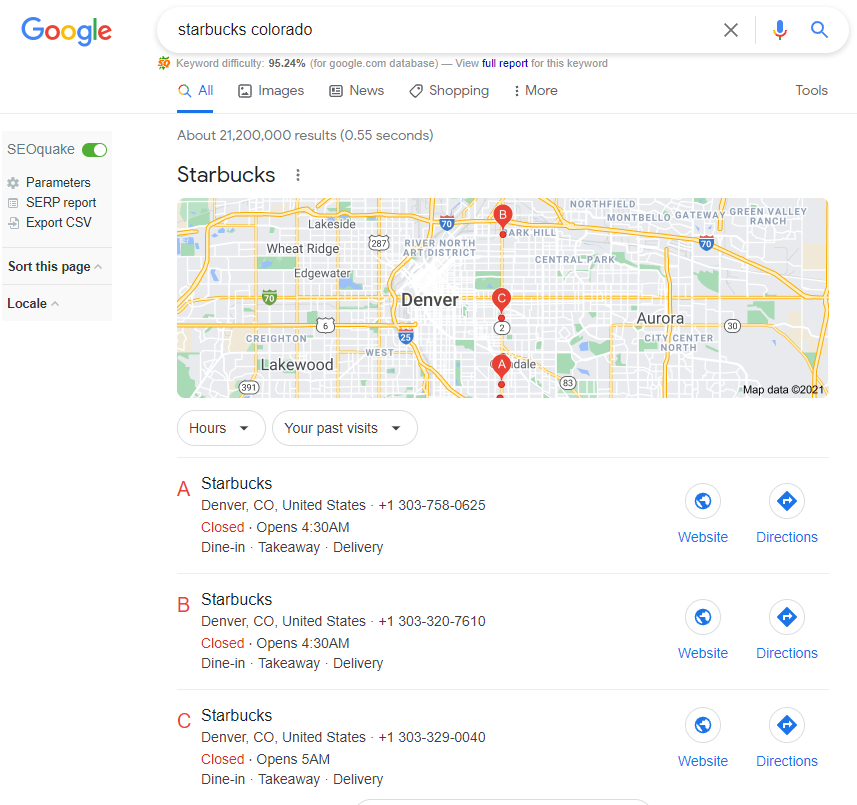Open the Hours filter dropdown
This screenshot has height=805, width=857.
(221, 428)
